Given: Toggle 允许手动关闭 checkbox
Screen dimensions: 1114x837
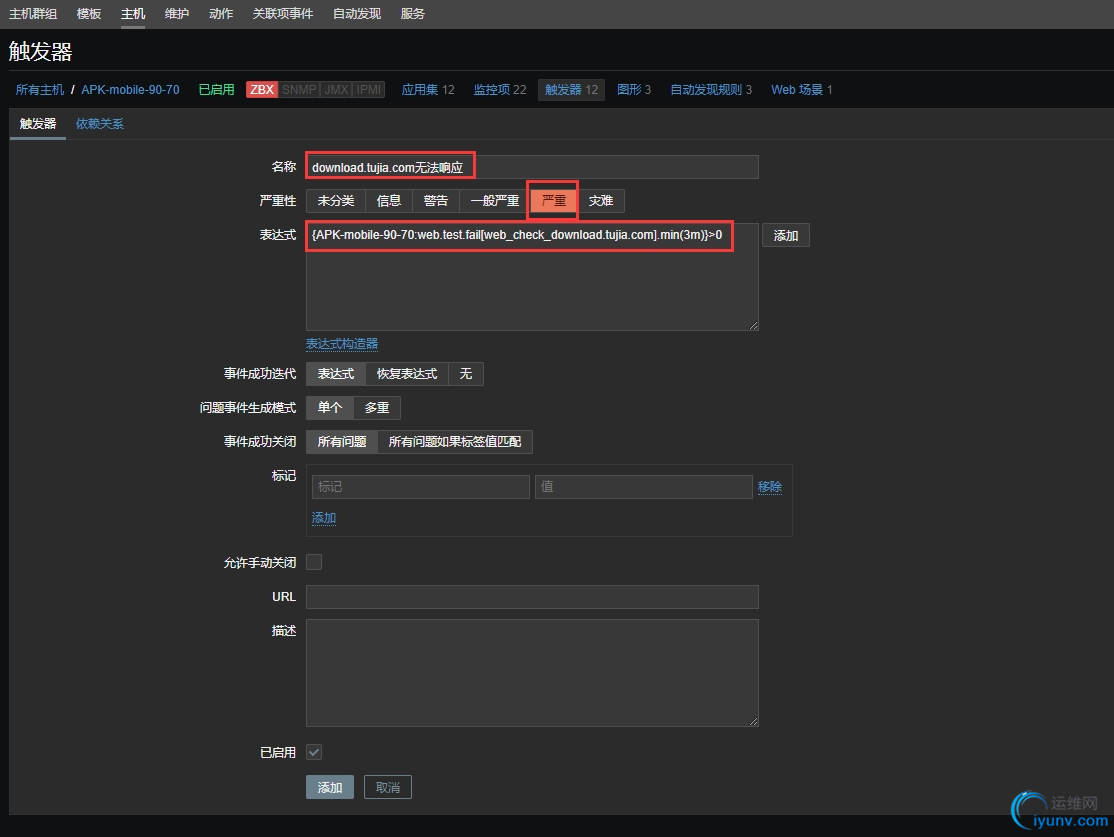Looking at the screenshot, I should pyautogui.click(x=314, y=562).
